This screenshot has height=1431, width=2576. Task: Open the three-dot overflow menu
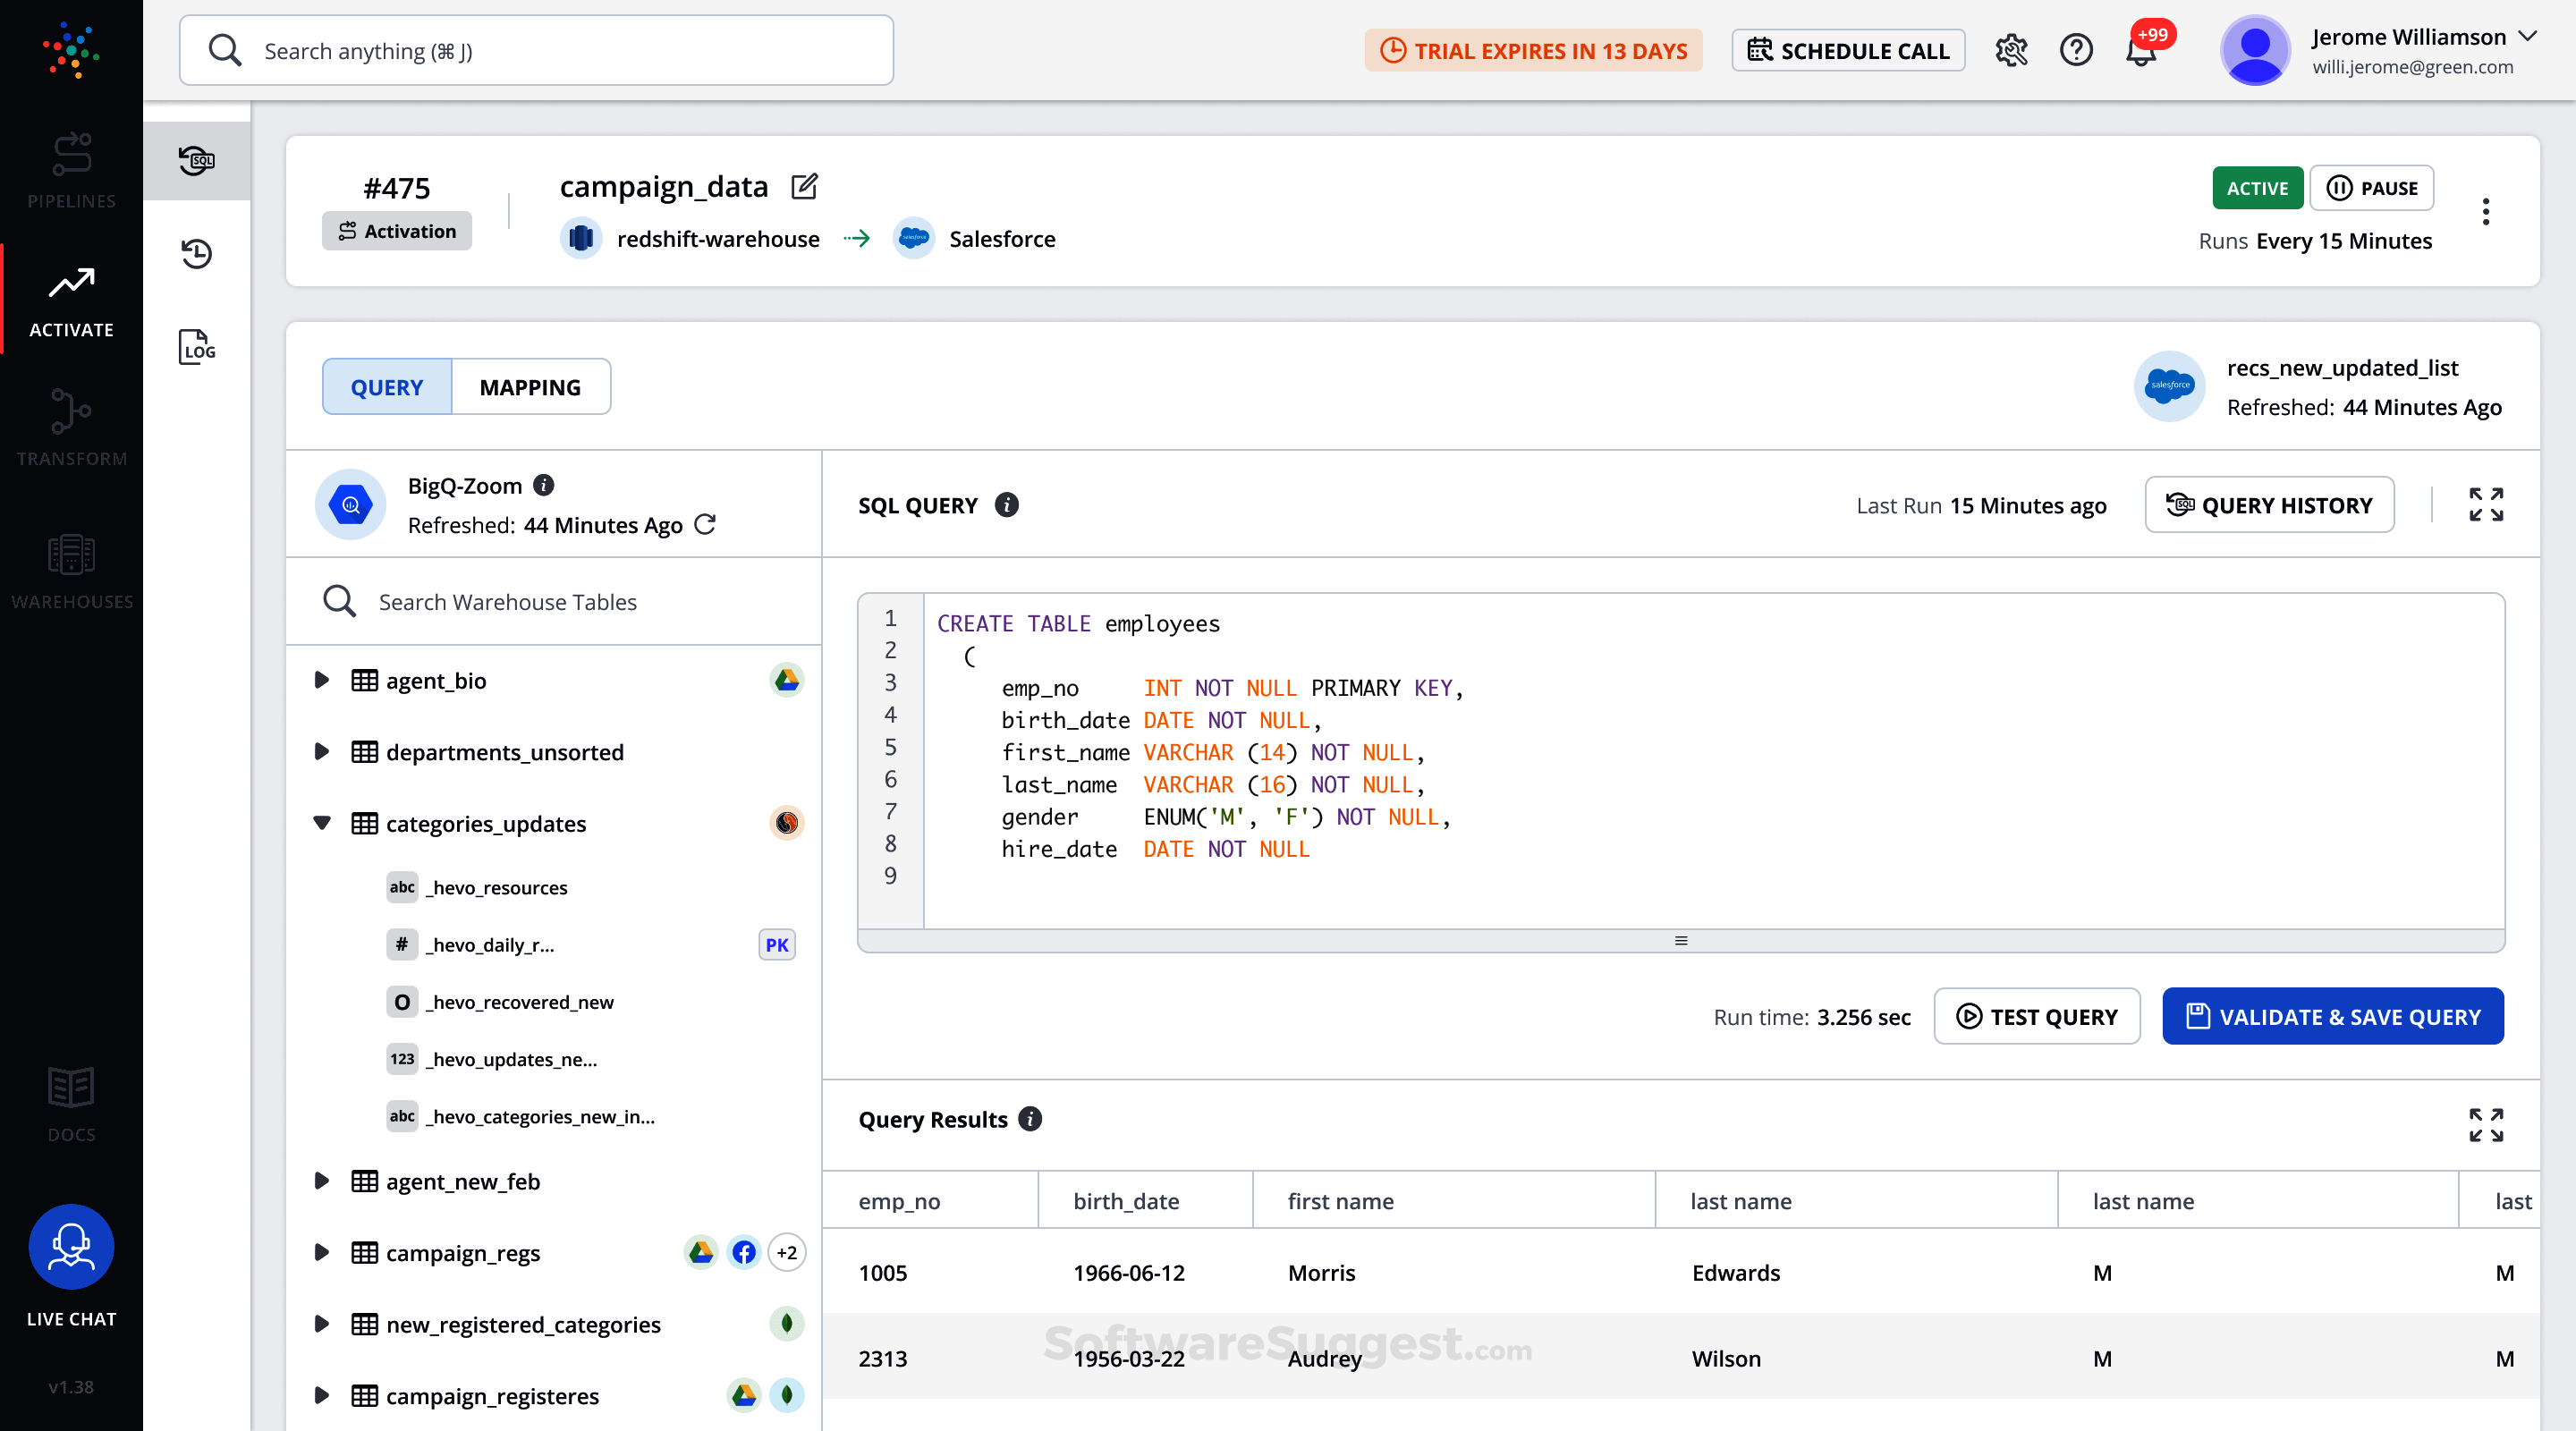[2486, 212]
